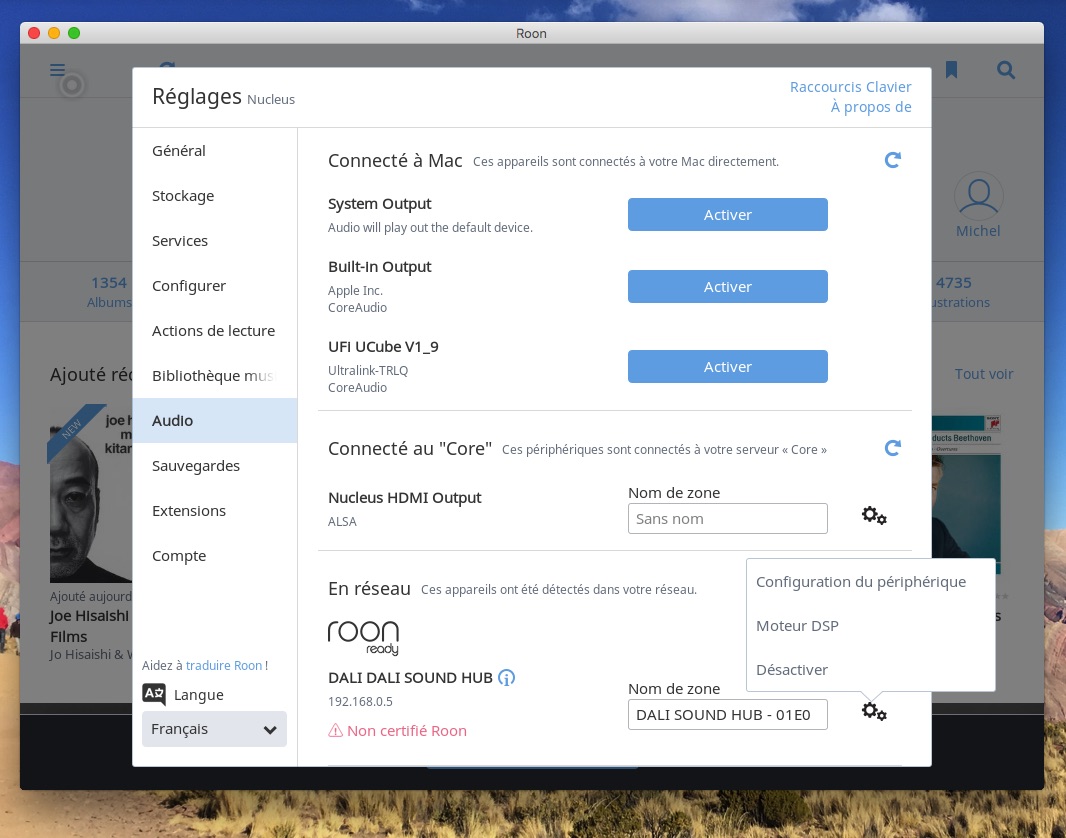
Task: Activate the Built-in Output device
Action: (727, 287)
